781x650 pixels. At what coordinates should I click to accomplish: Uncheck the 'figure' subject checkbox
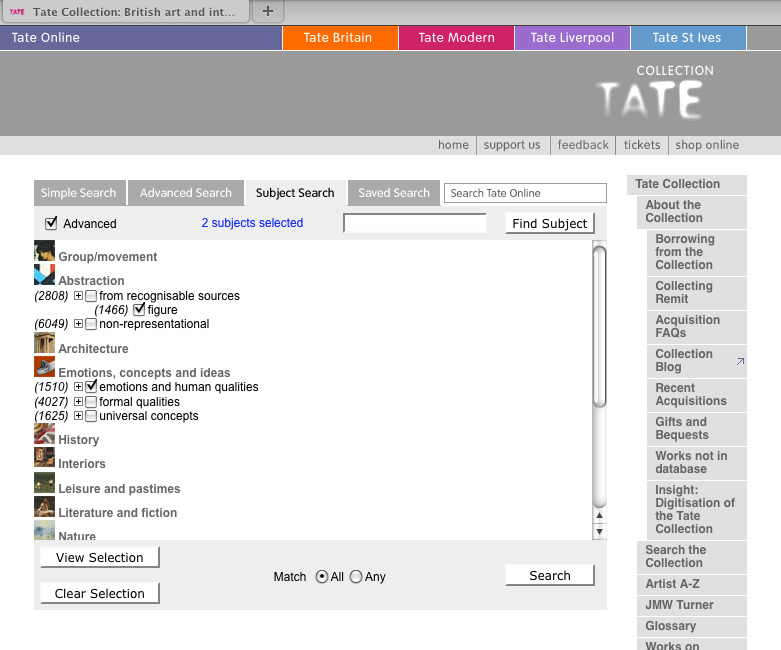click(139, 309)
